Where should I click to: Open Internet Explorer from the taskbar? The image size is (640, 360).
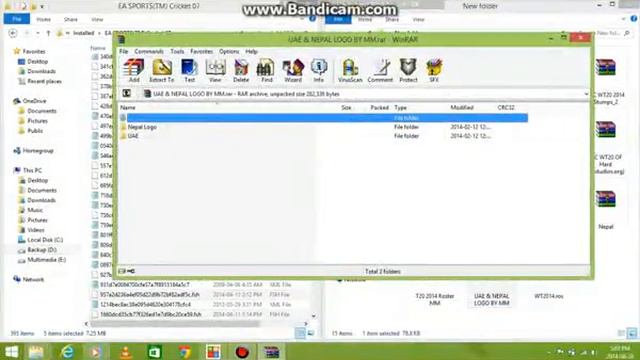tap(67, 351)
